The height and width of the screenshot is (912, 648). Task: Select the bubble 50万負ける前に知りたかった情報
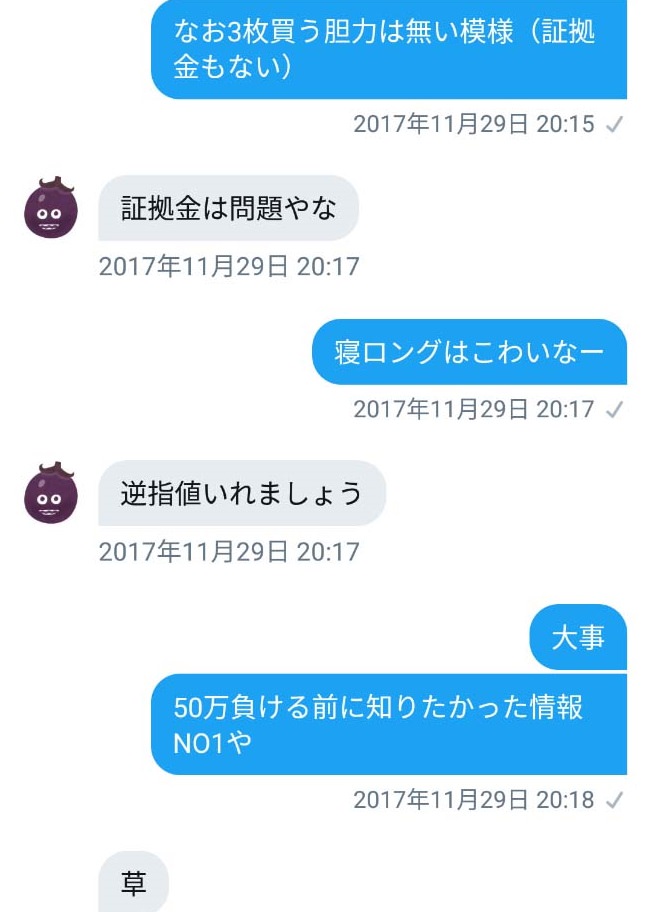tap(389, 724)
